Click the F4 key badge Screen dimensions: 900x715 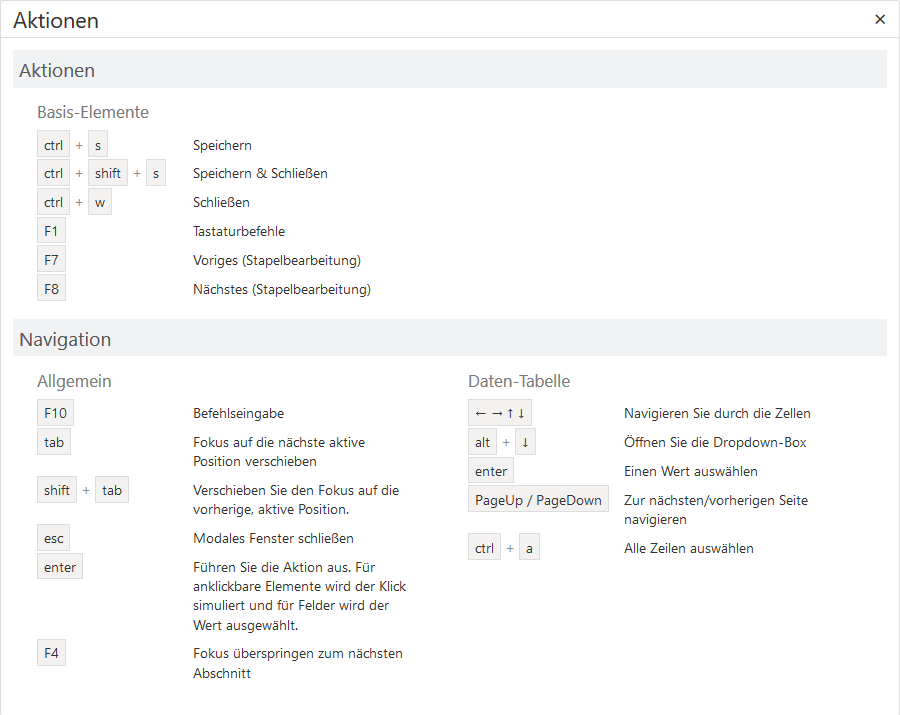52,653
